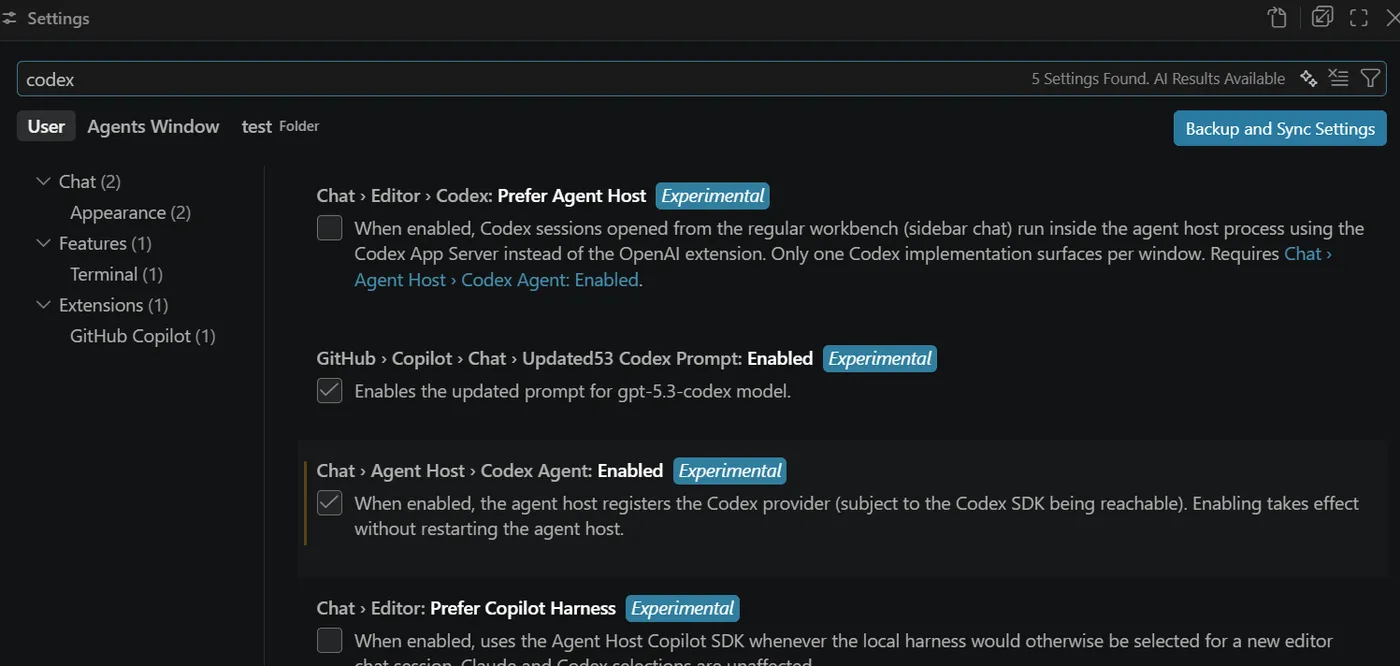The width and height of the screenshot is (1400, 666).
Task: Switch to the test Folder tab
Action: [x=280, y=126]
